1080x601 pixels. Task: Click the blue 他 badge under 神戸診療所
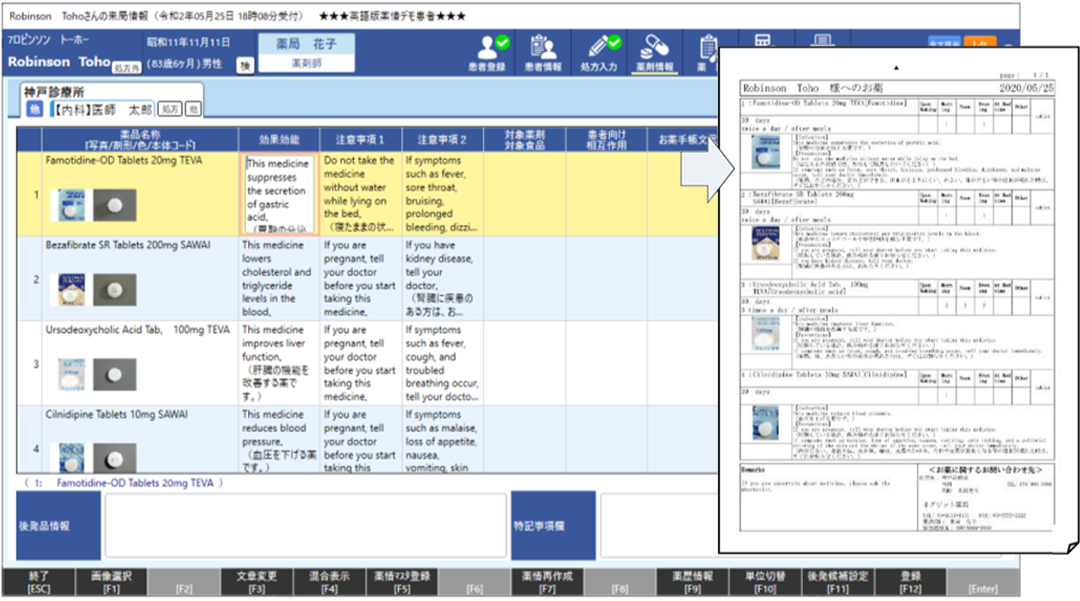(x=34, y=109)
